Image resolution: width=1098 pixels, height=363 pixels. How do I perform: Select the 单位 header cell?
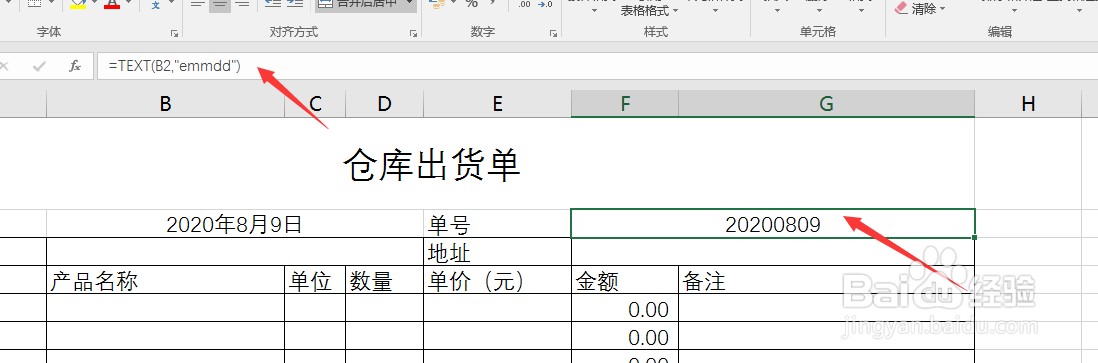(315, 280)
